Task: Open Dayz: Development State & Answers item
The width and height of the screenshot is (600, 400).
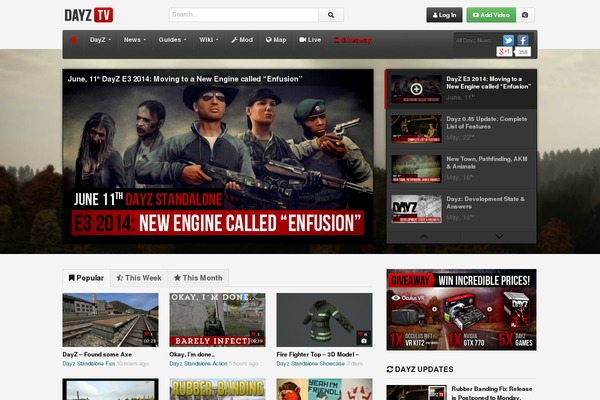Action: 485,202
